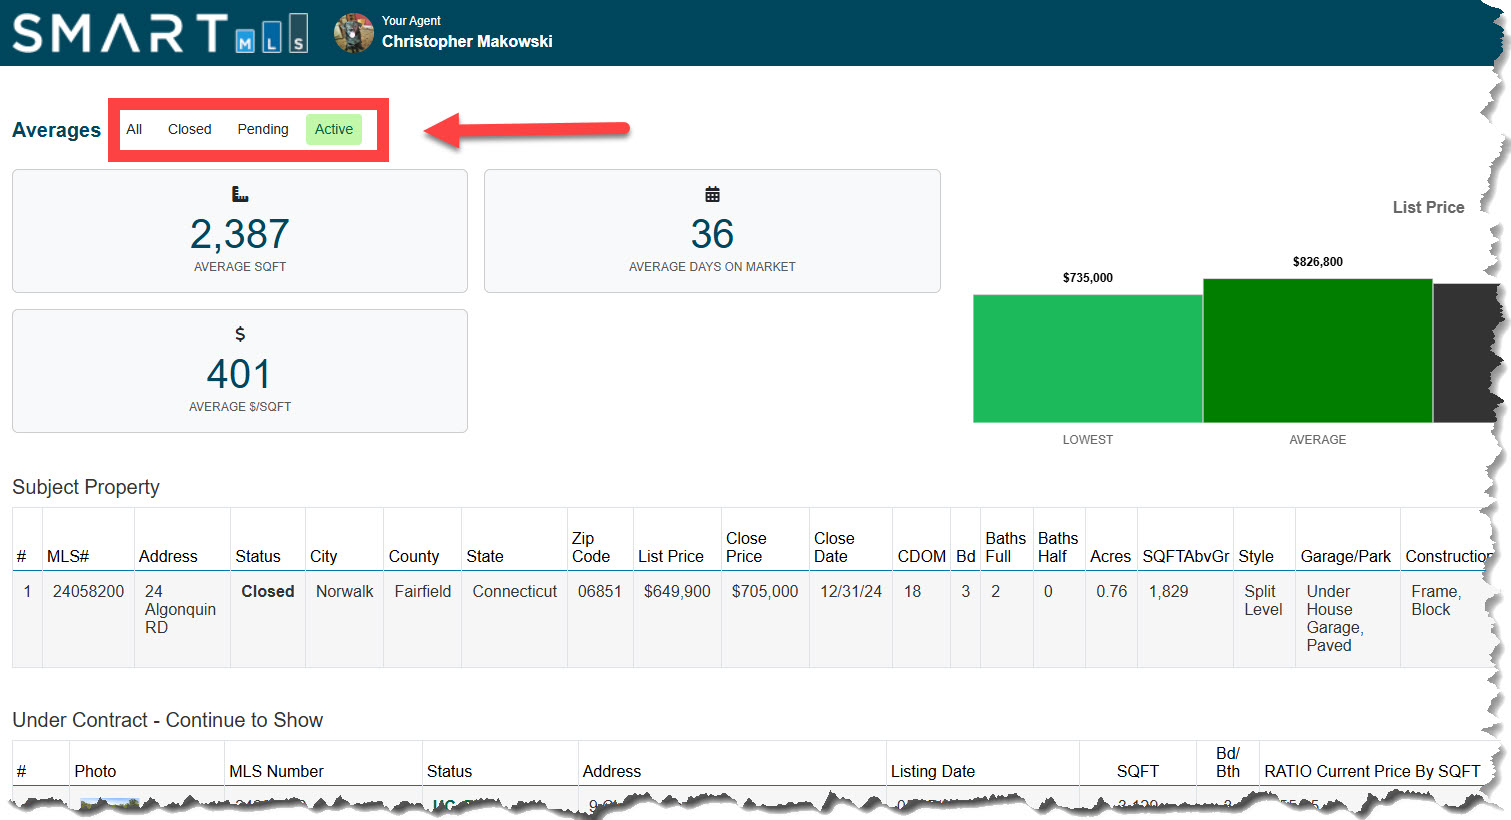
Task: Select the Active averages filter
Action: (x=334, y=129)
